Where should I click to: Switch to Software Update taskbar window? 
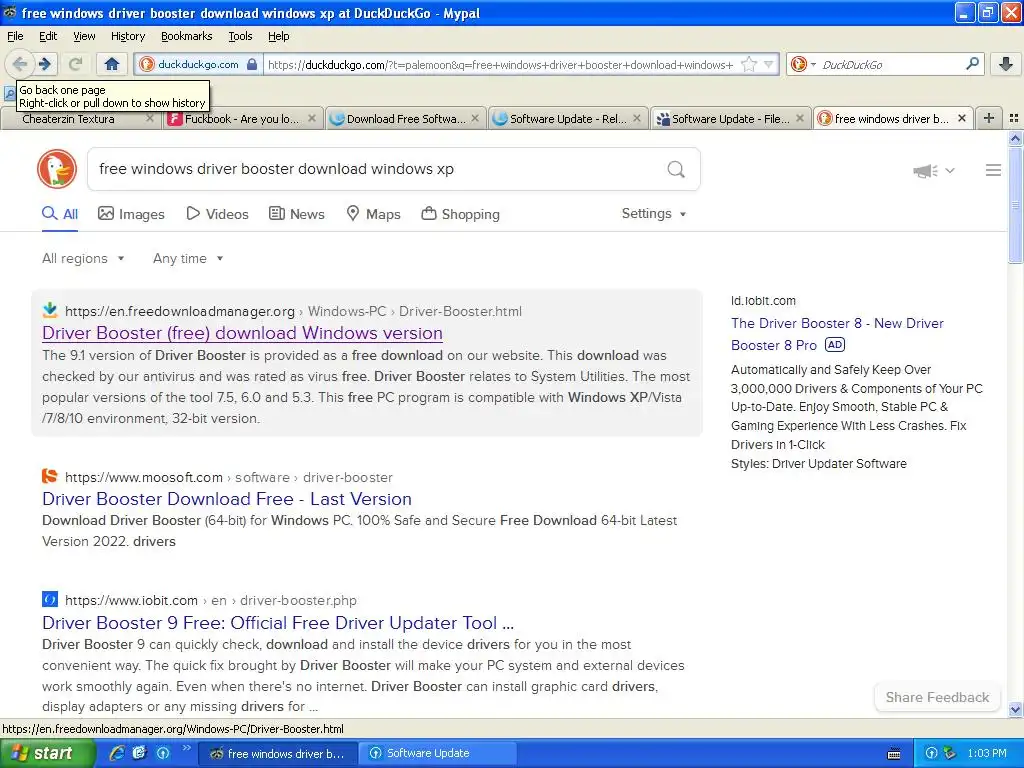click(439, 754)
